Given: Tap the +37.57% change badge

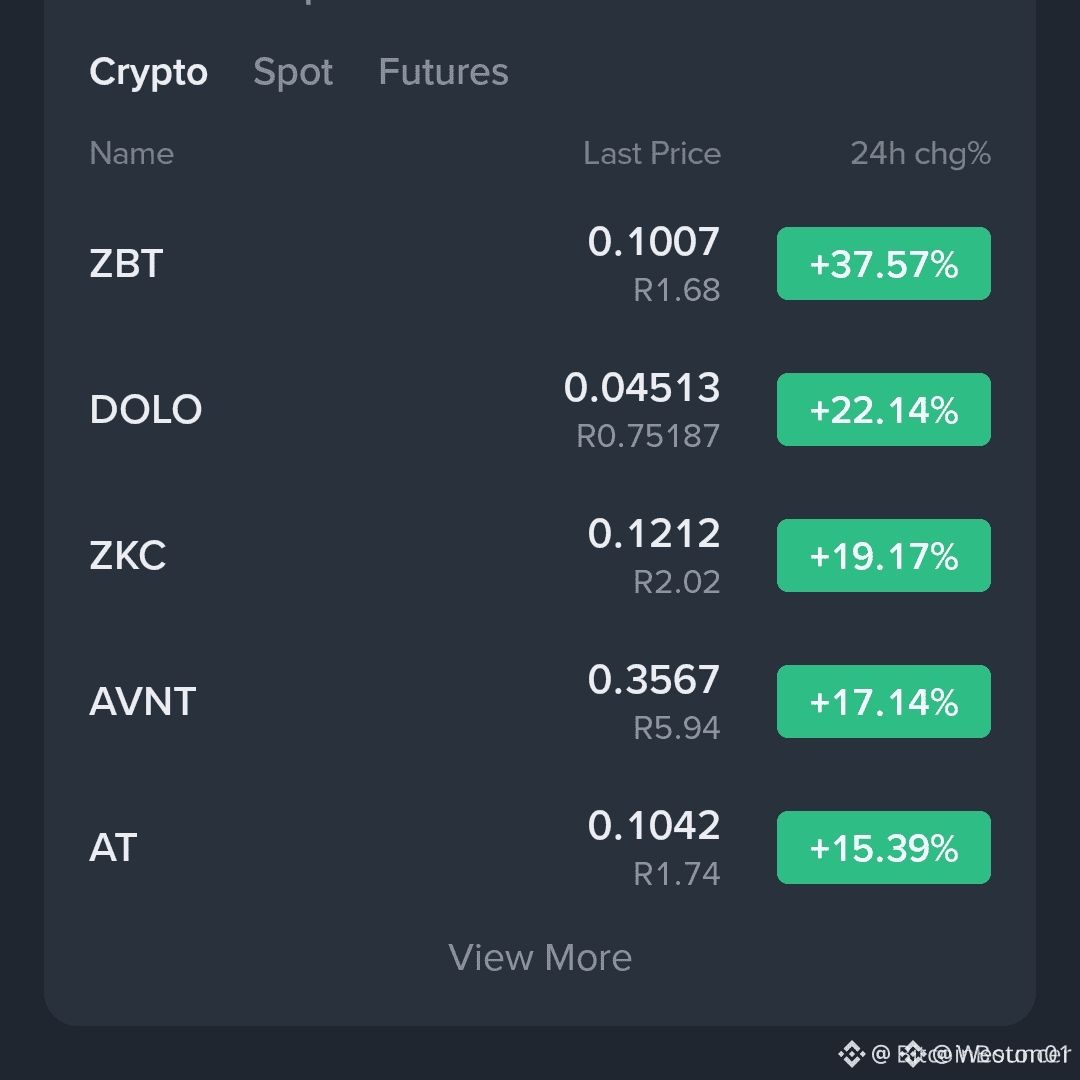Looking at the screenshot, I should tap(884, 264).
